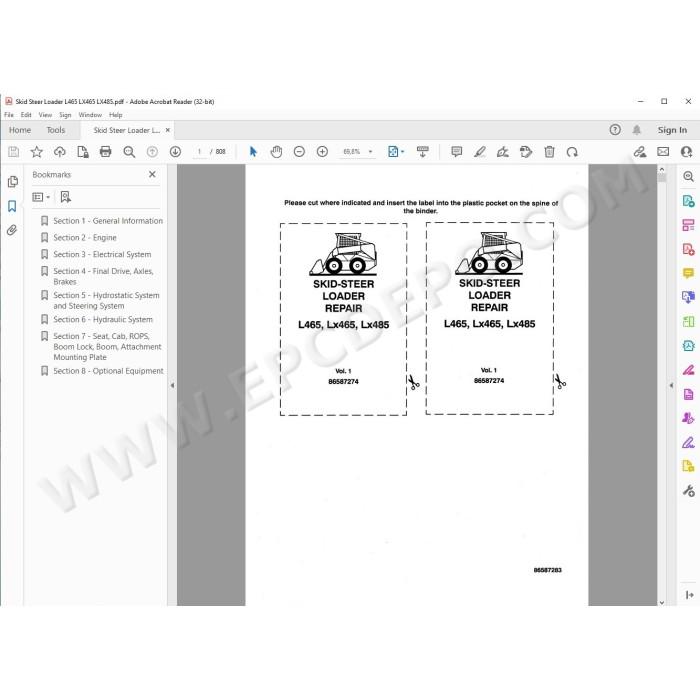Open the Window menu
Image resolution: width=700 pixels, height=700 pixels.
[90, 115]
